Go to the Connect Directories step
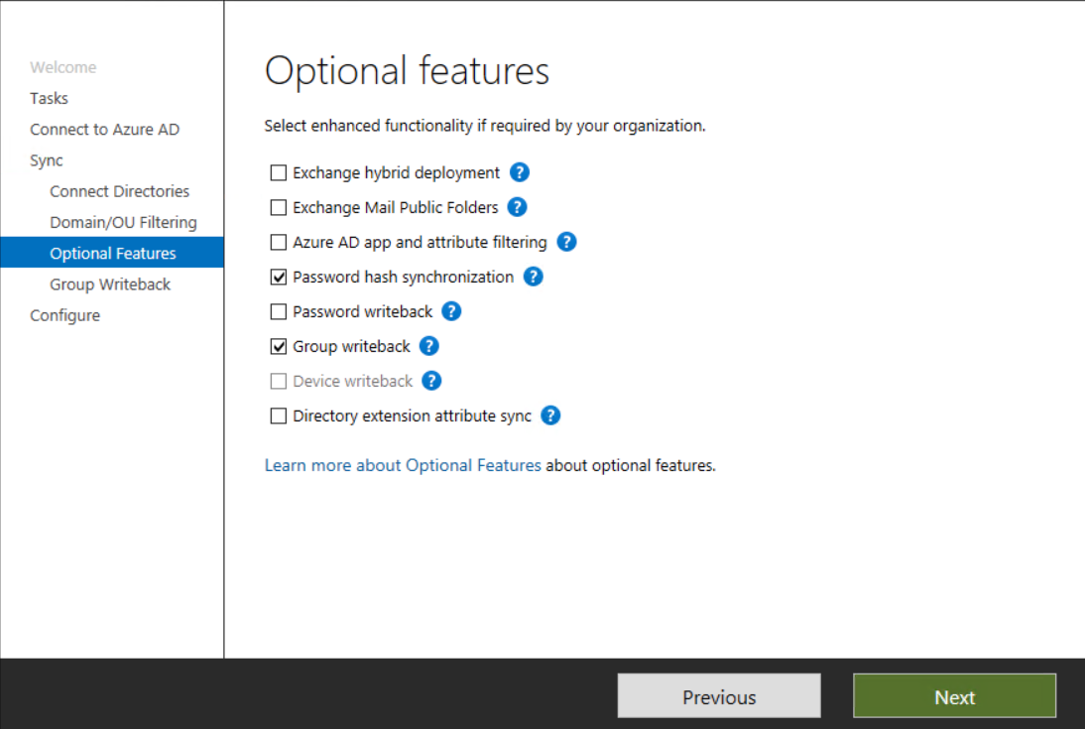This screenshot has width=1085, height=729. 119,191
